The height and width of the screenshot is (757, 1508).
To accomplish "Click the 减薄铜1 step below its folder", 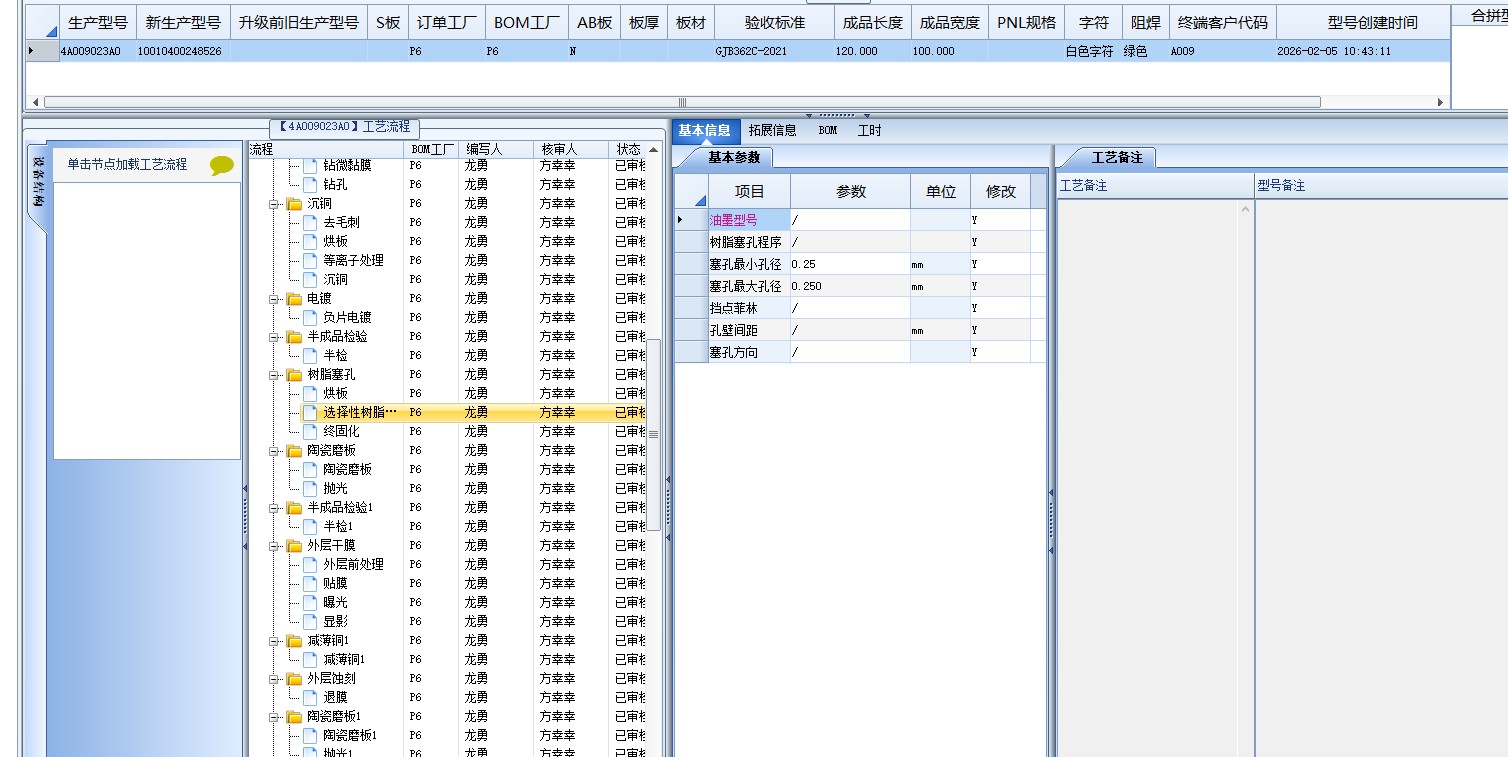I will point(344,660).
